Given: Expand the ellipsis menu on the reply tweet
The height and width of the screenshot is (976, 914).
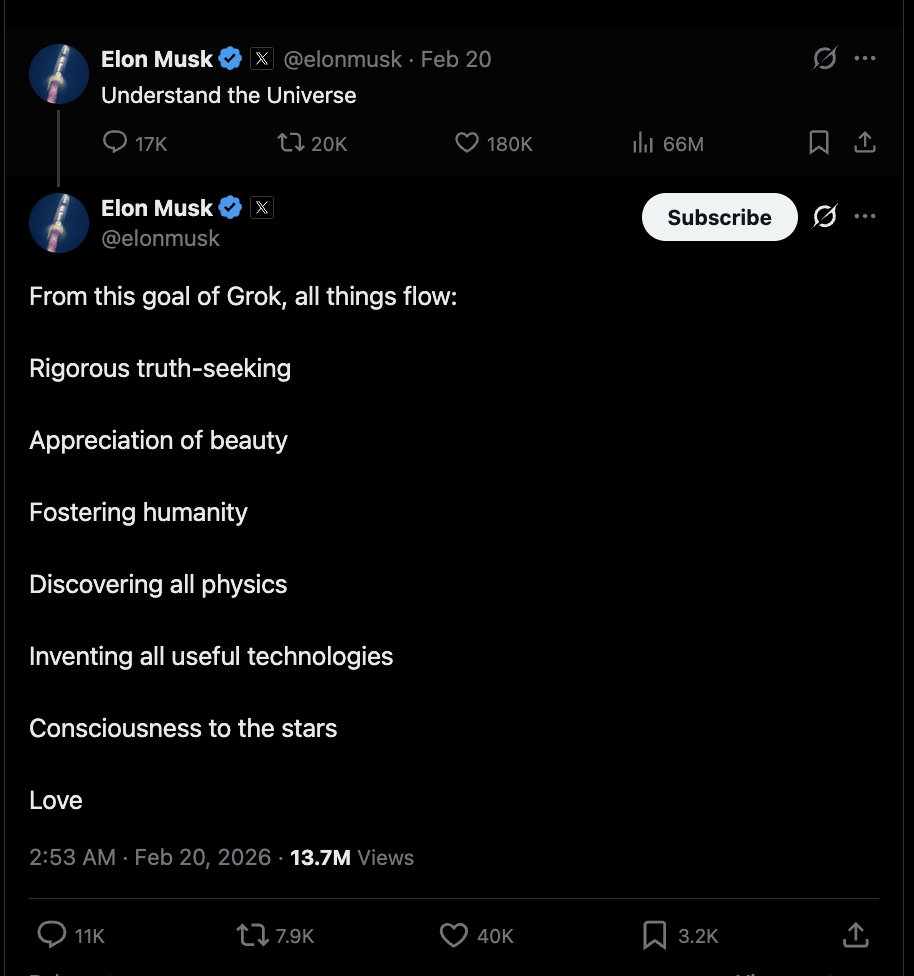Looking at the screenshot, I should [866, 216].
